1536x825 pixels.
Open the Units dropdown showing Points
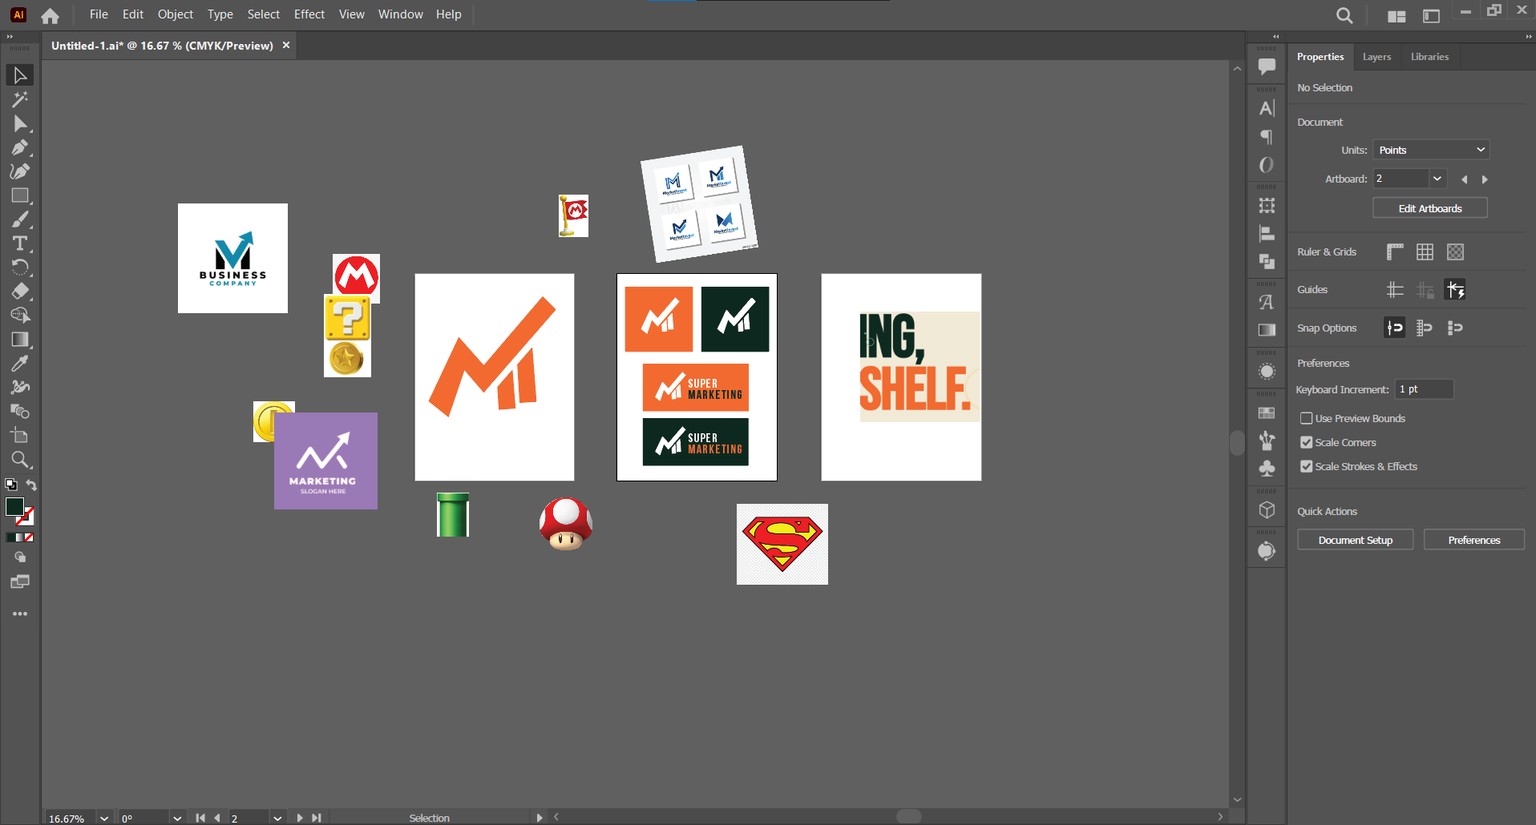(x=1431, y=150)
